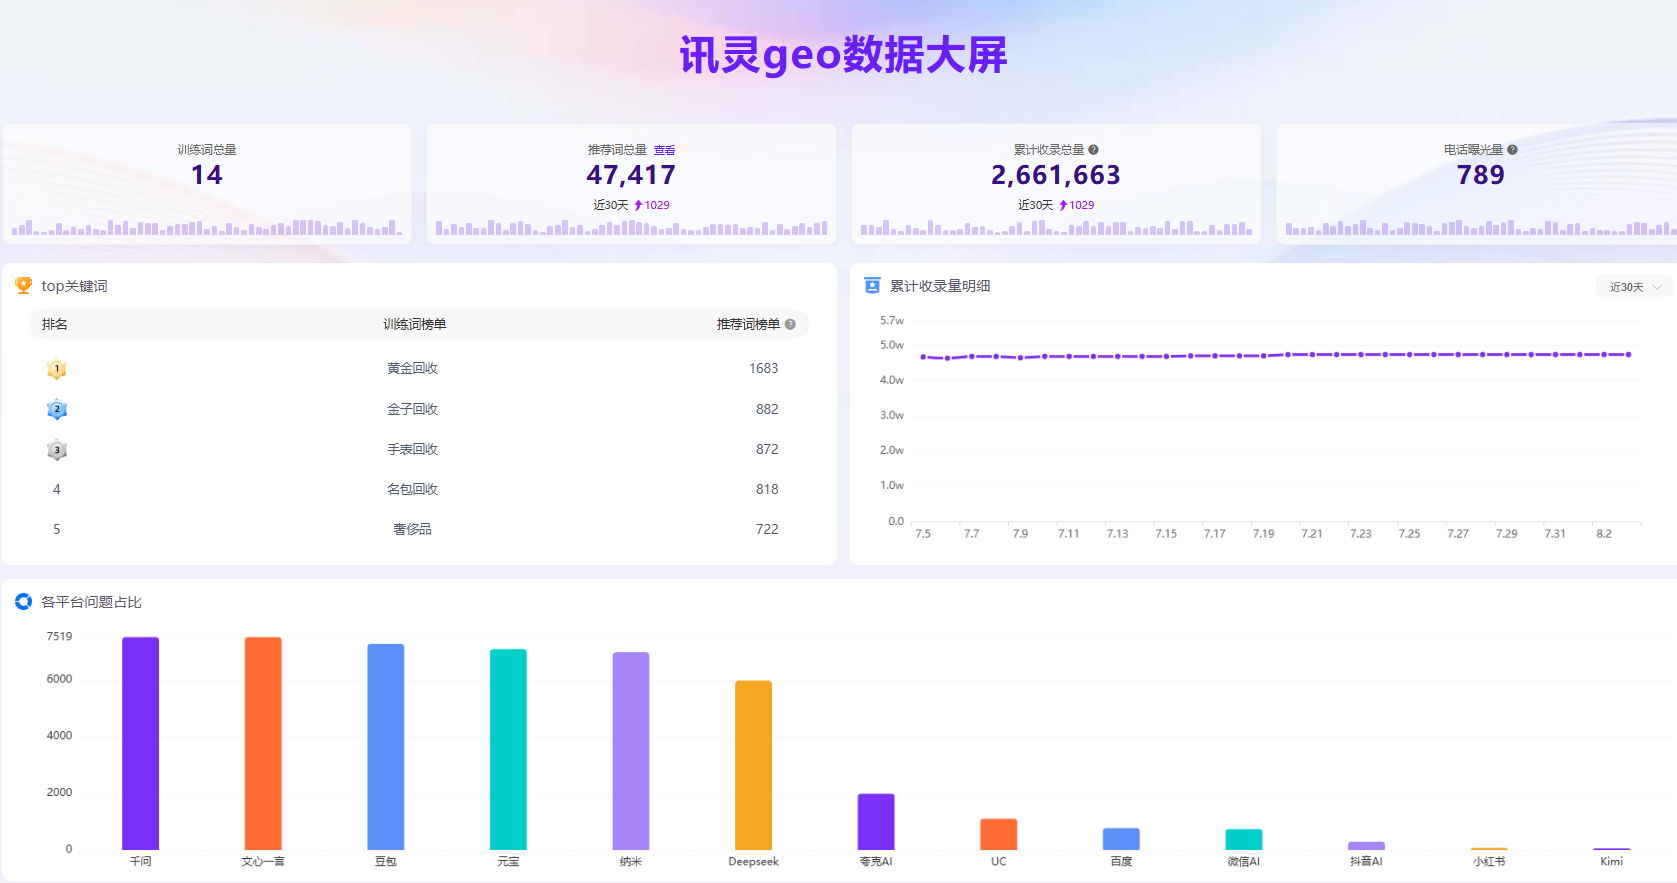Screen dimensions: 1677x883
Task: Click the up-arrow icon under 47,417
Action: [x=638, y=205]
